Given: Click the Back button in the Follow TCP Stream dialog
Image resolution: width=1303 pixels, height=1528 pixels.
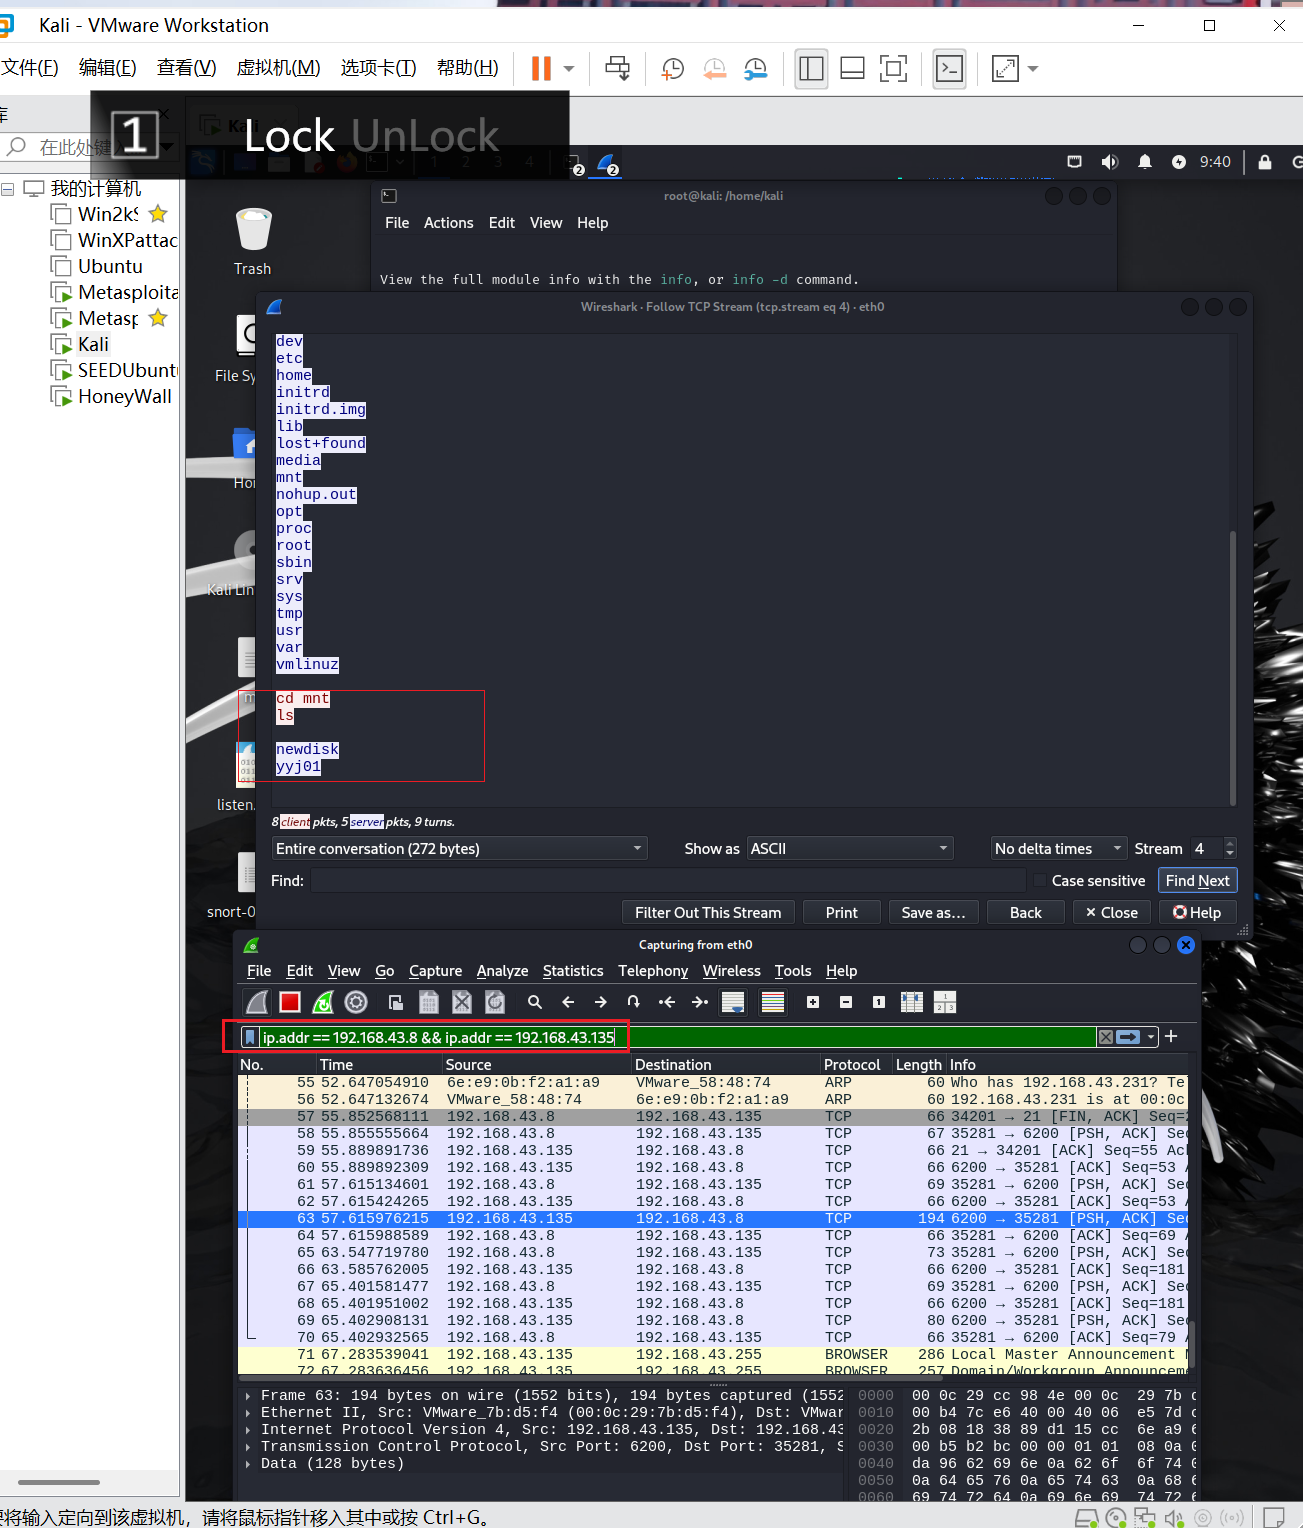Looking at the screenshot, I should coord(1025,913).
